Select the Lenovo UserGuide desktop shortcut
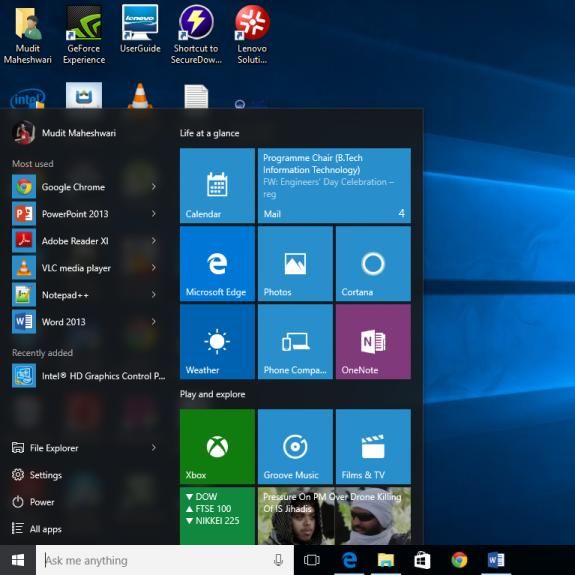 point(140,29)
